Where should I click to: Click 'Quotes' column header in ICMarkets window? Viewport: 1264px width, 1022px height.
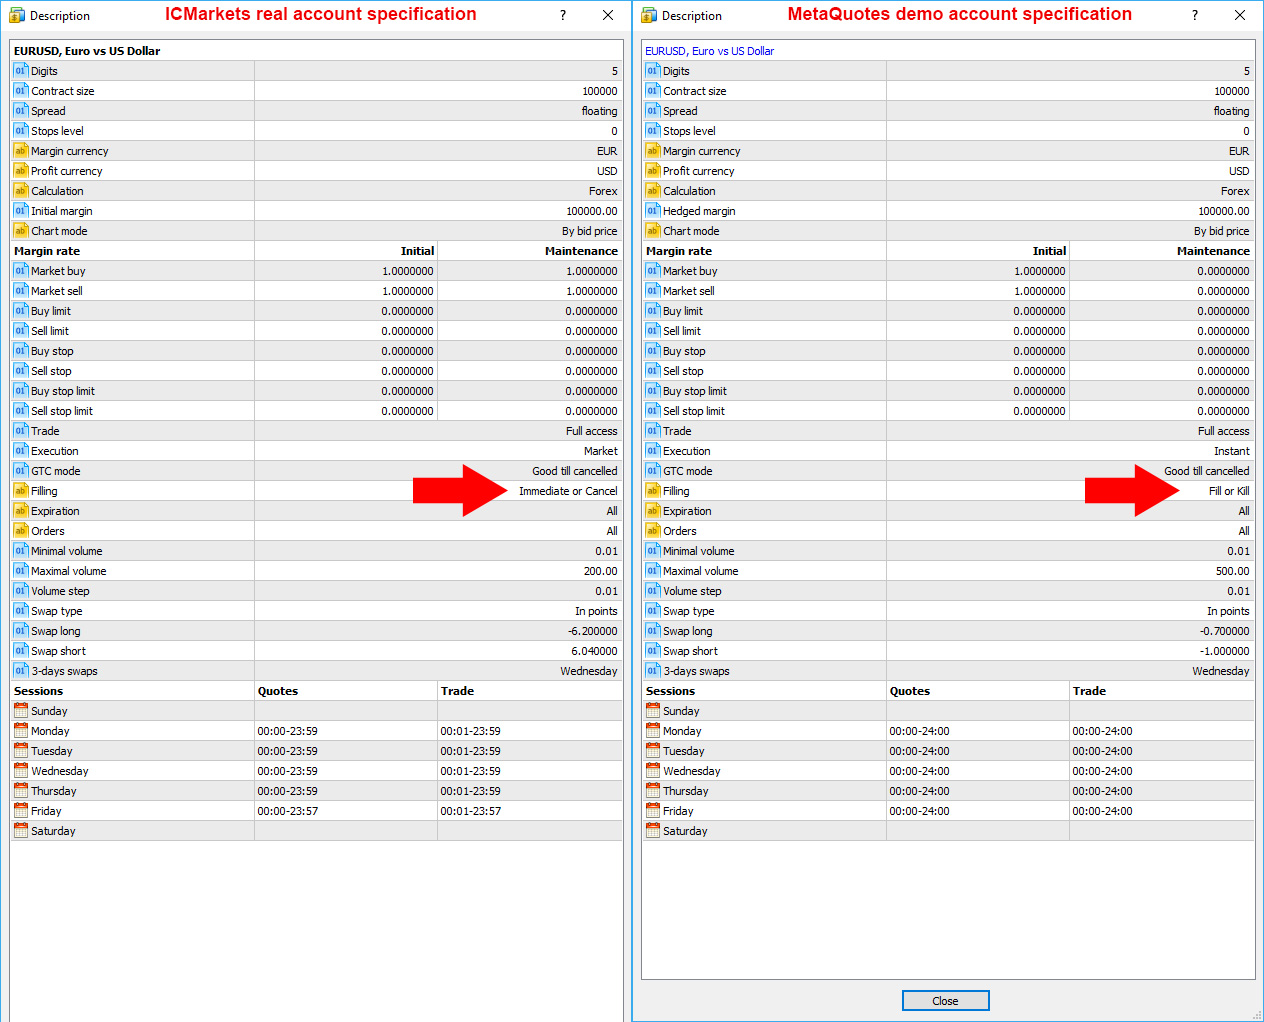click(278, 691)
